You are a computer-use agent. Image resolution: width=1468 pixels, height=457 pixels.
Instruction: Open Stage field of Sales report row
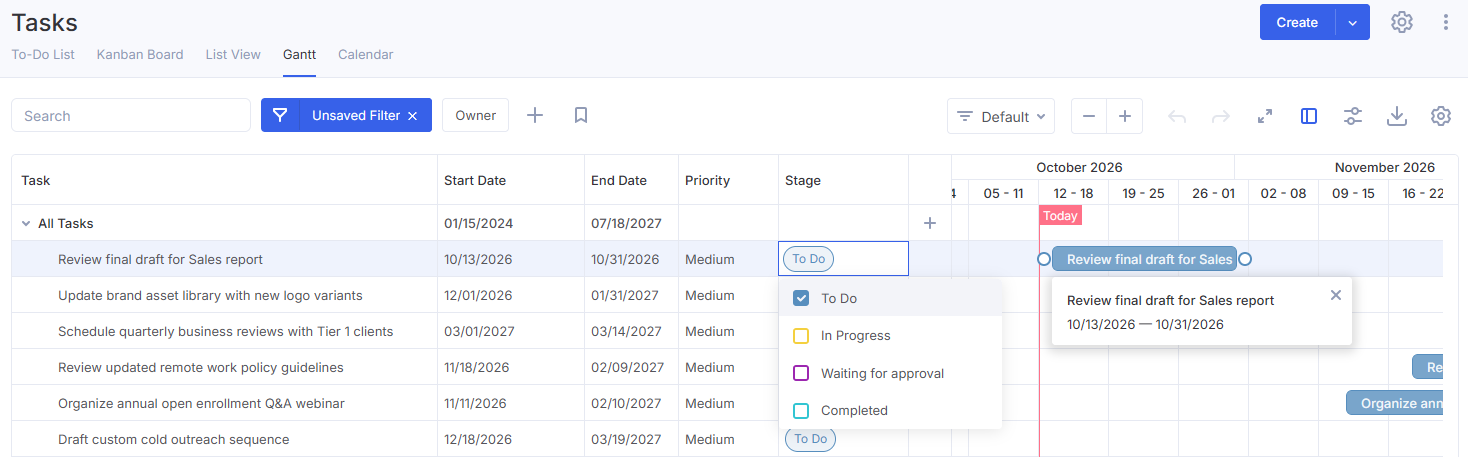coord(844,259)
